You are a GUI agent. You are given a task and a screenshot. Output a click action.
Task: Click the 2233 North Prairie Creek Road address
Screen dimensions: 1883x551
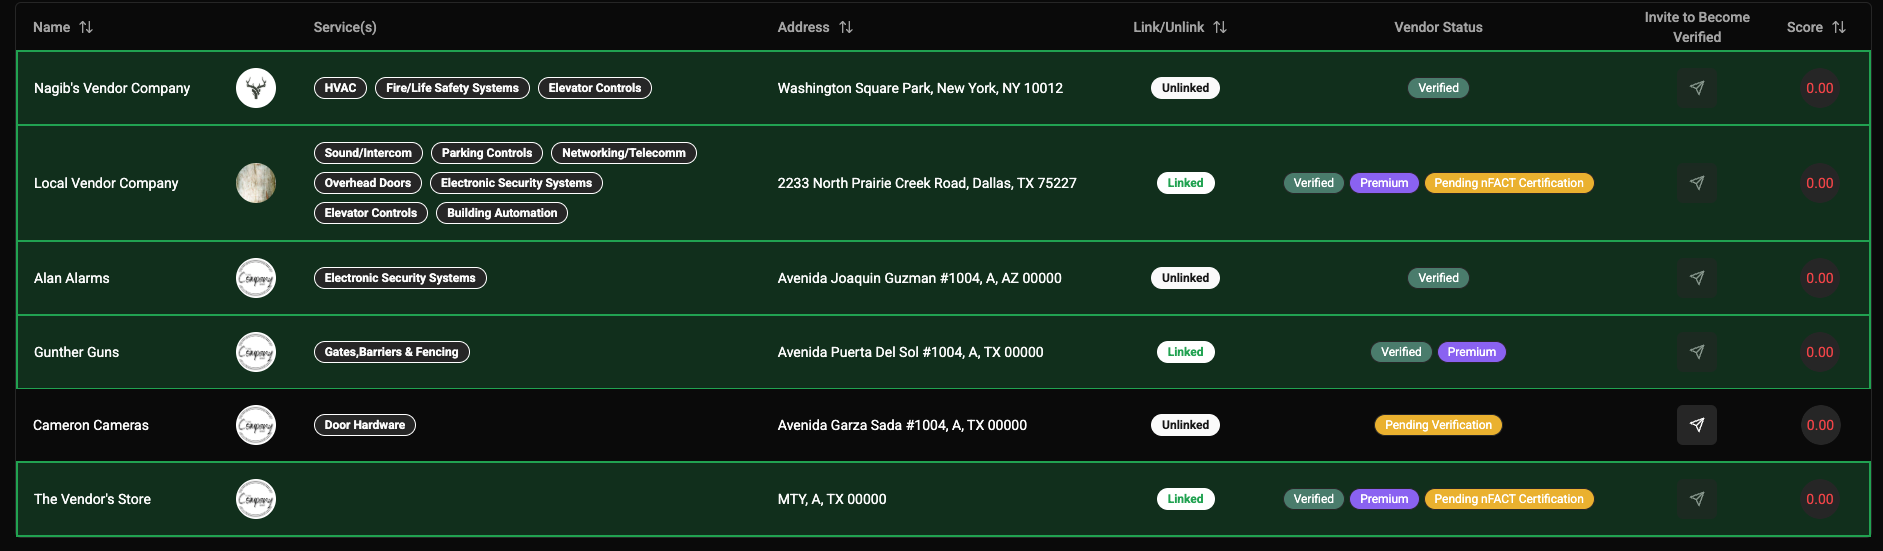(x=927, y=183)
